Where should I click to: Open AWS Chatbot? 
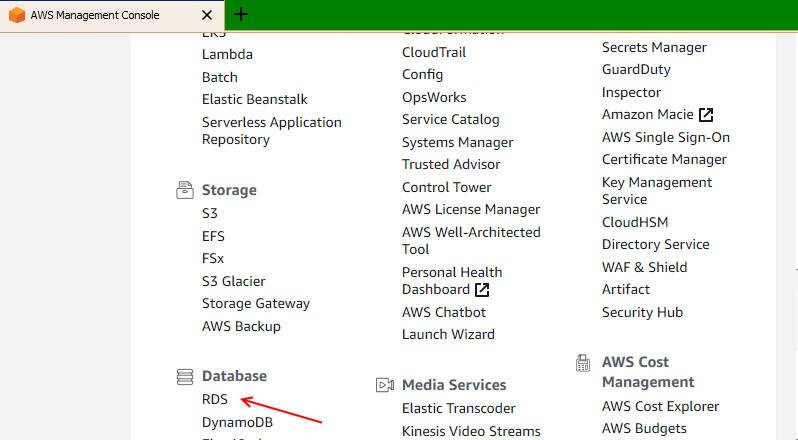pos(444,312)
